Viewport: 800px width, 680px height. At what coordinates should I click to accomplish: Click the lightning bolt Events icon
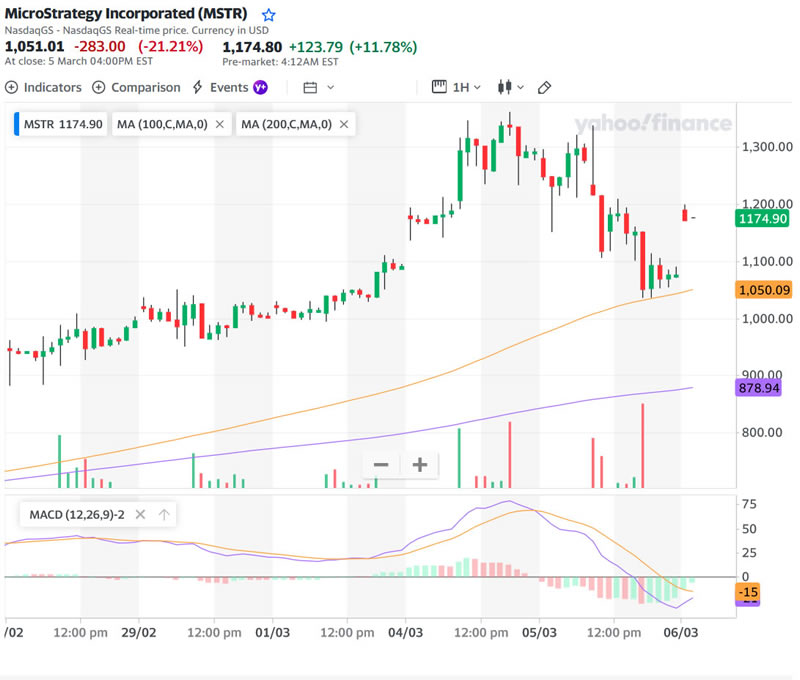coord(197,87)
